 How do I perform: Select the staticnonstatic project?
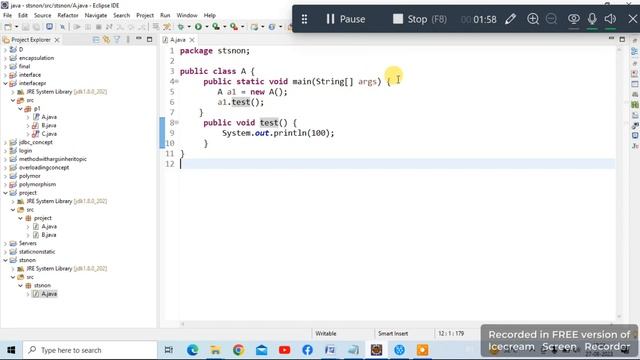click(37, 252)
